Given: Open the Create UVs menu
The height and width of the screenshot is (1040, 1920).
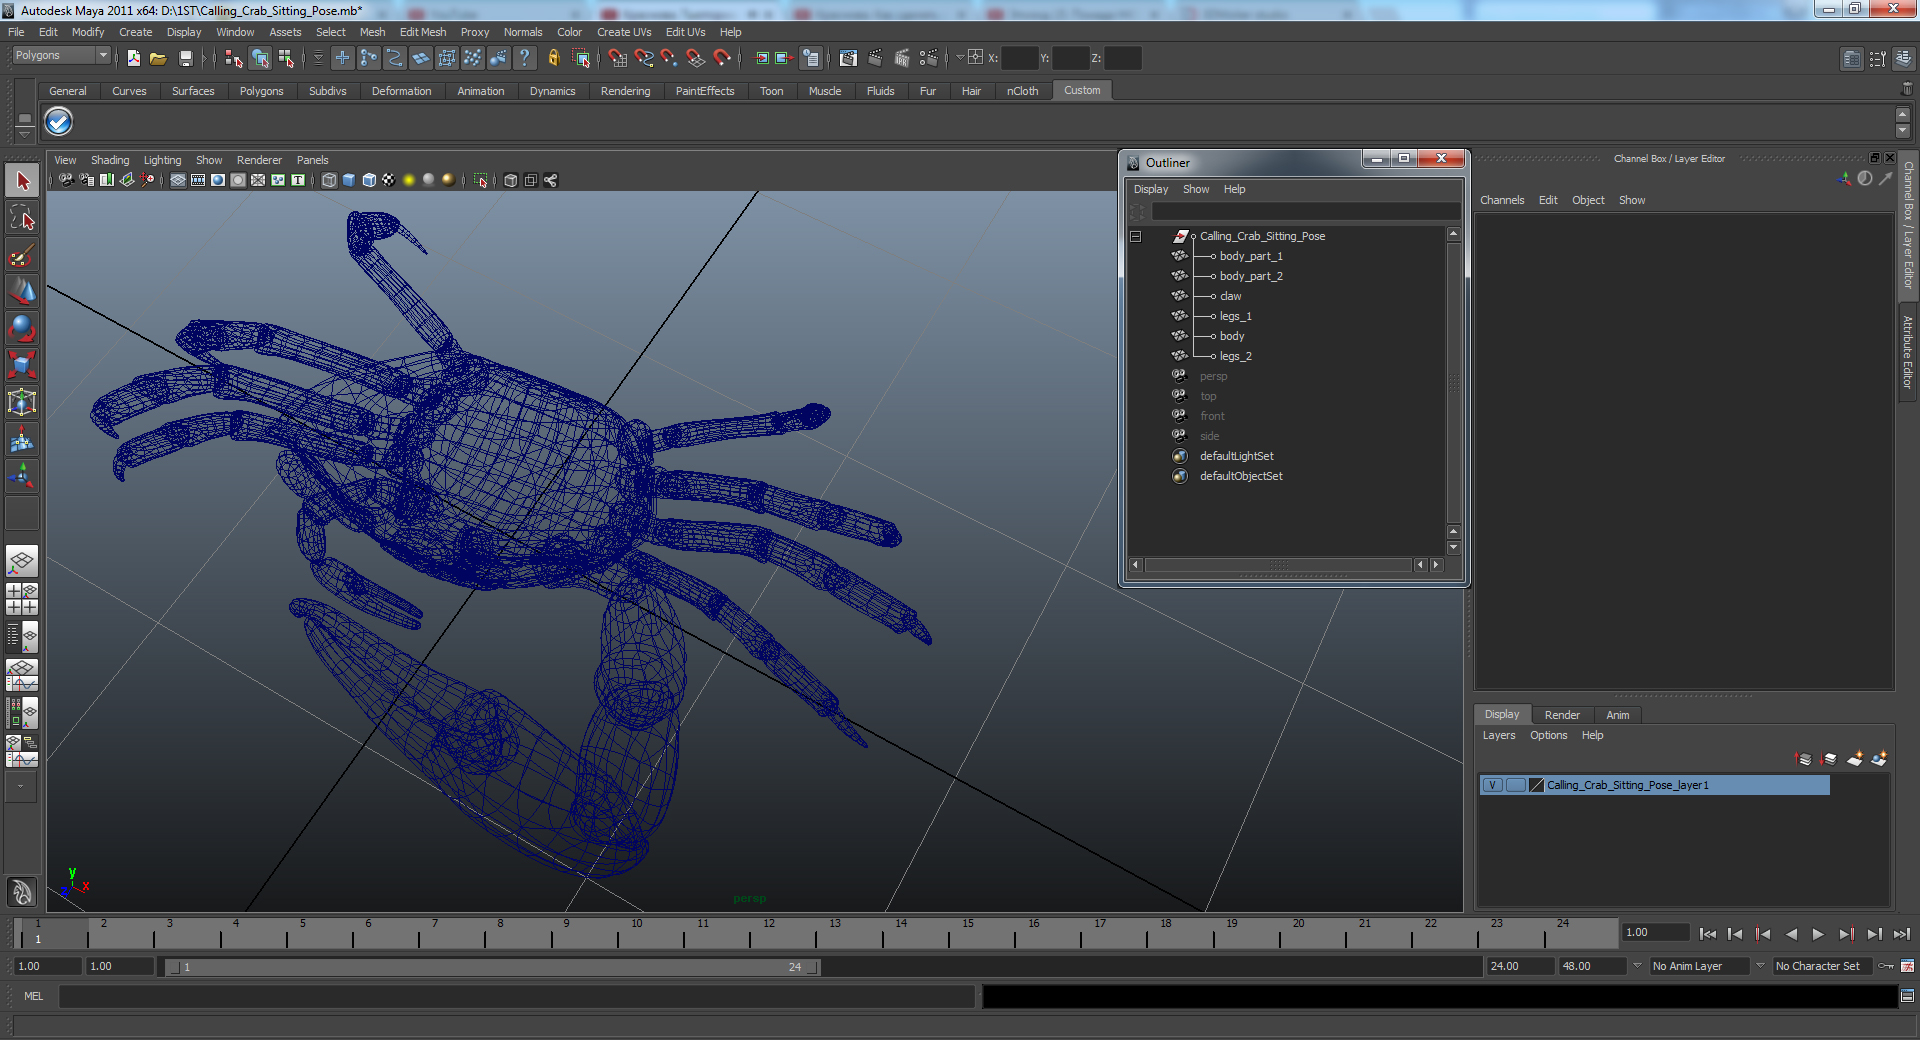Looking at the screenshot, I should click(624, 32).
